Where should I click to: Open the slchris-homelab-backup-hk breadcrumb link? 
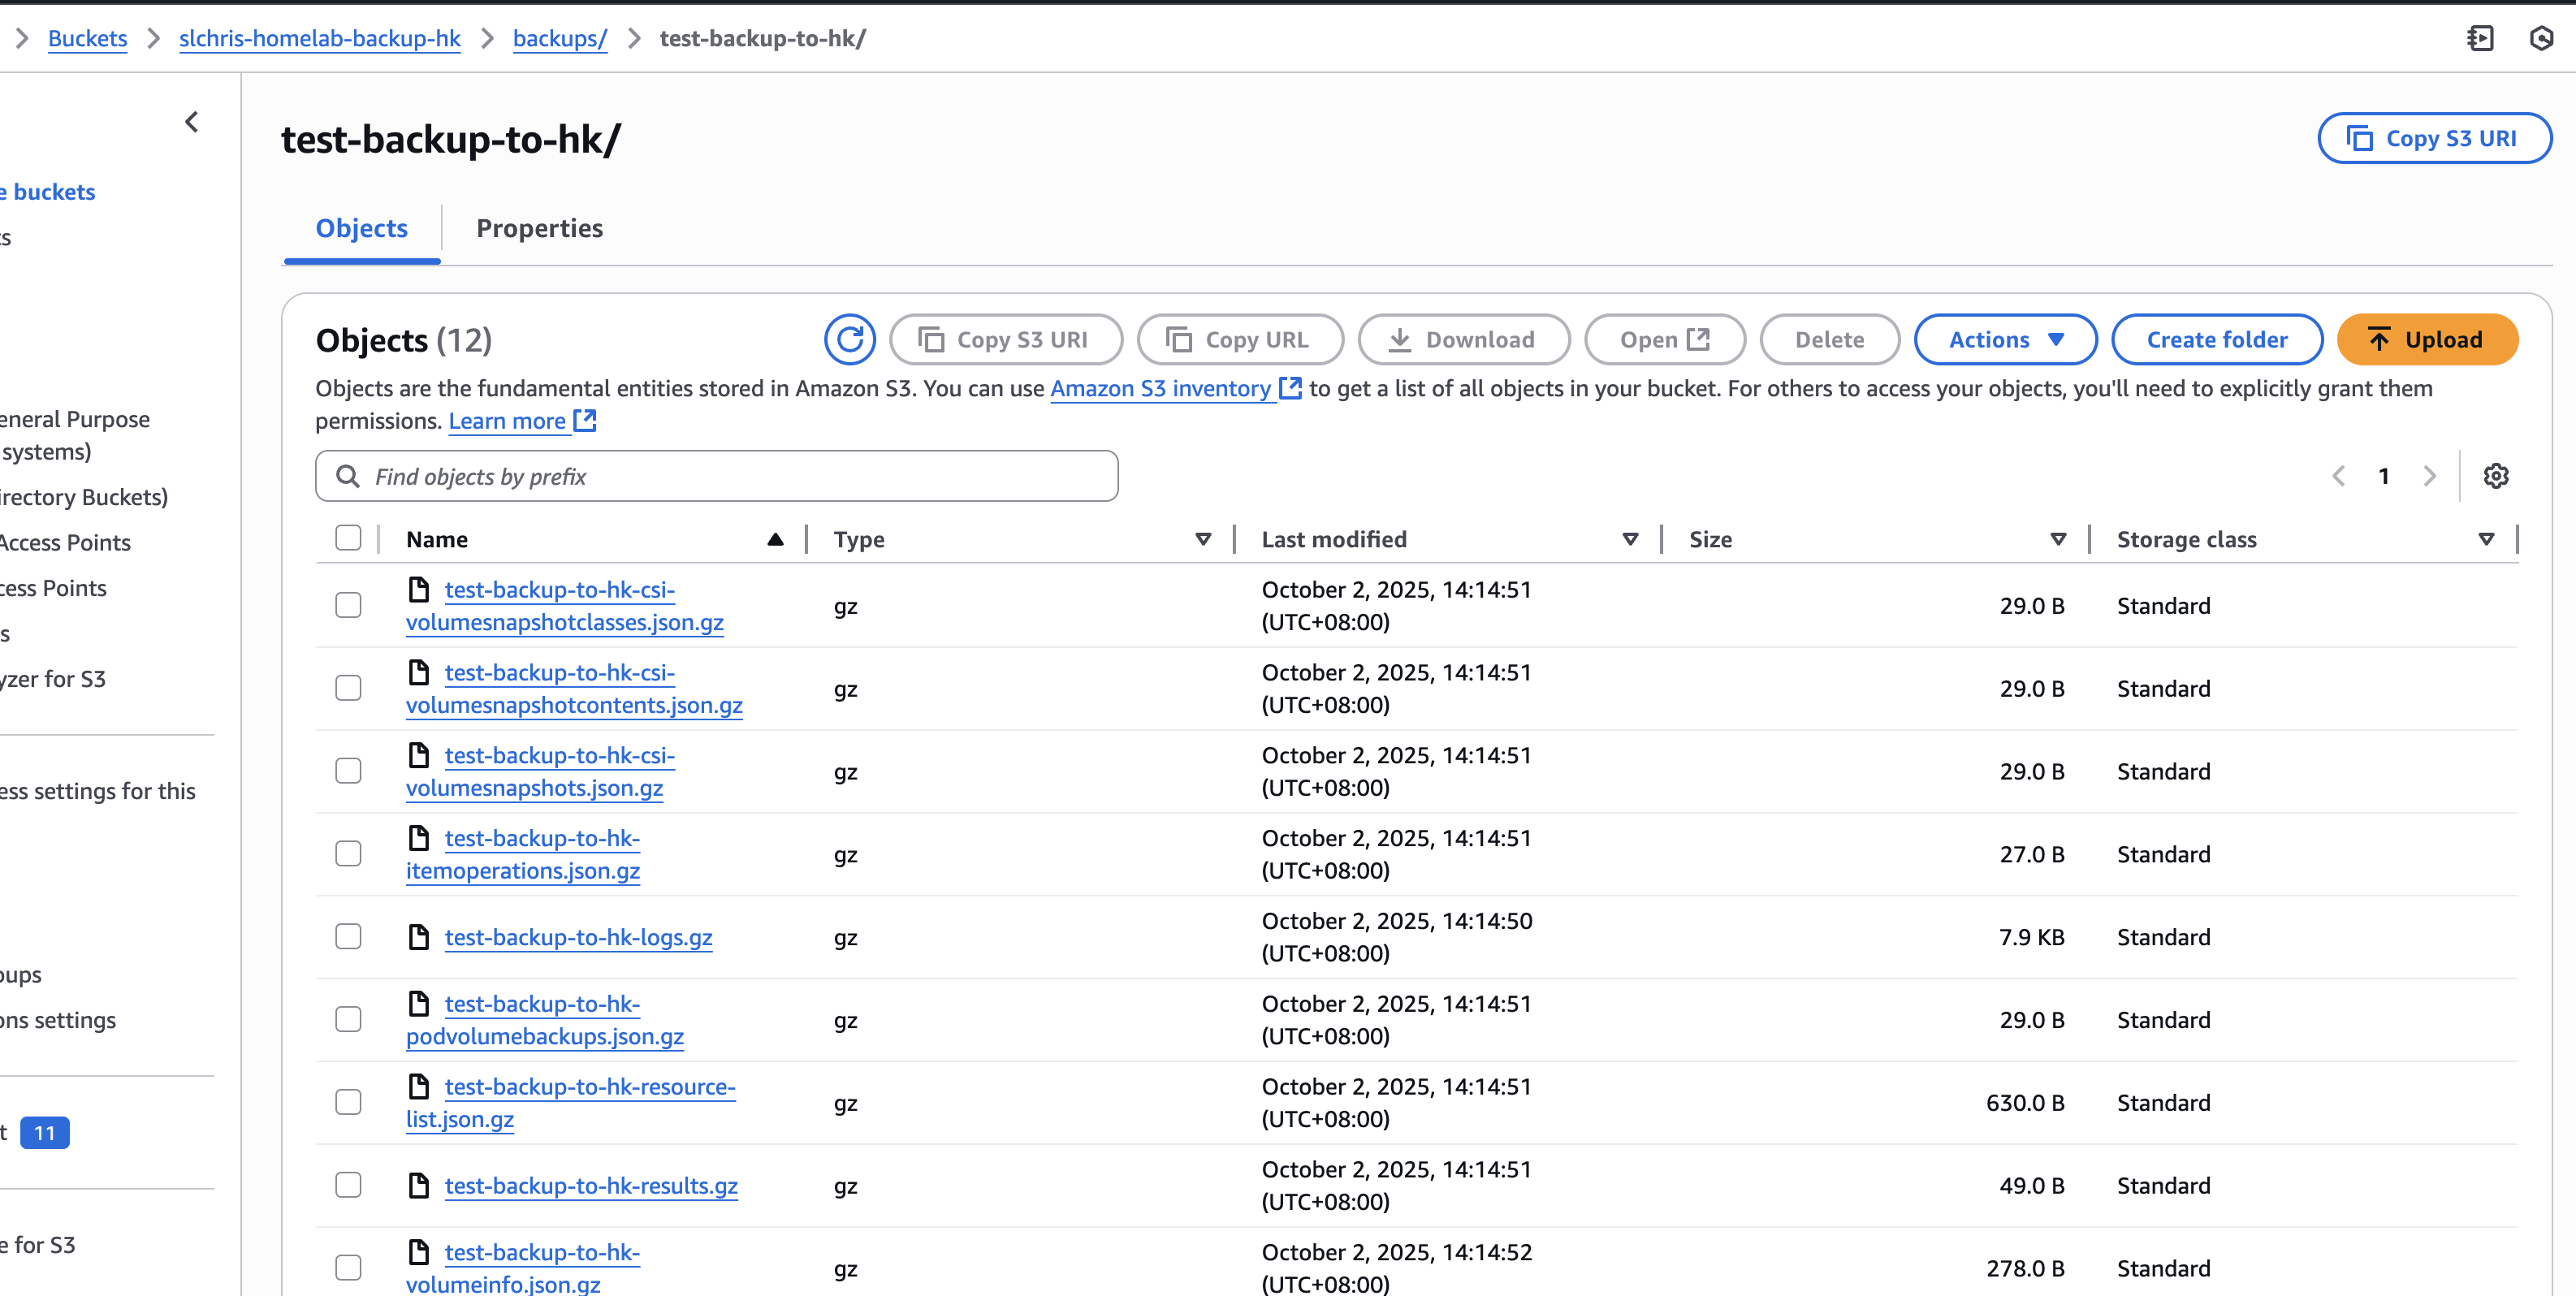tap(319, 38)
